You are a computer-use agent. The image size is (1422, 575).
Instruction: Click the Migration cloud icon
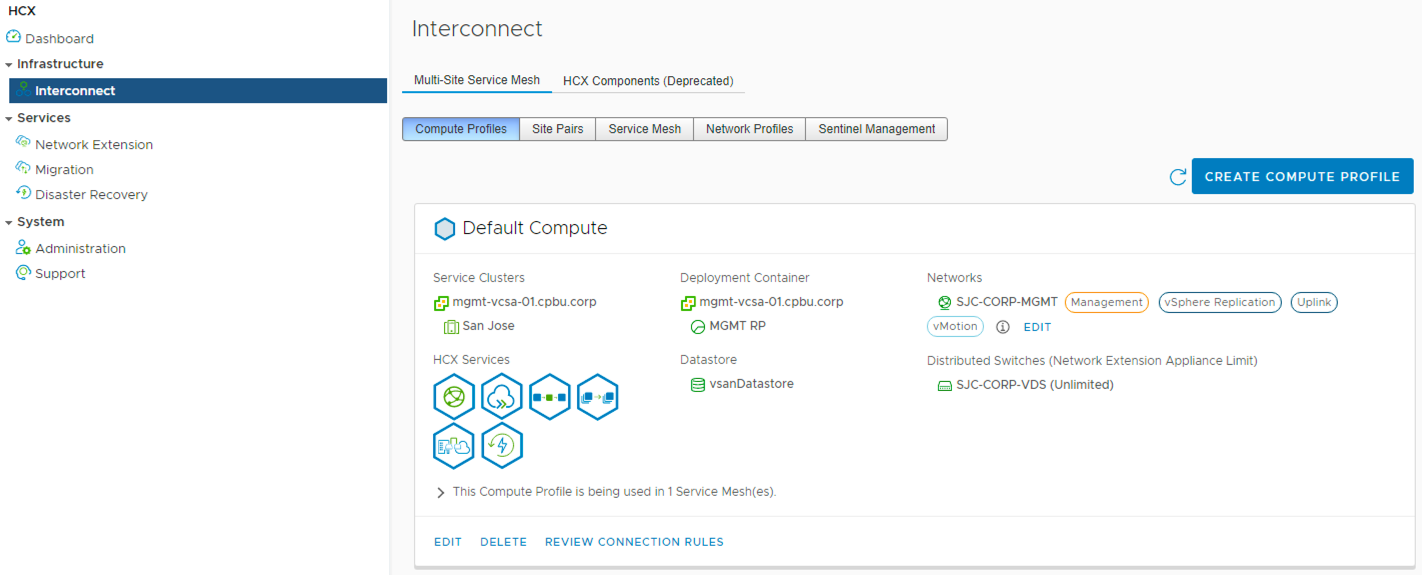(23, 168)
